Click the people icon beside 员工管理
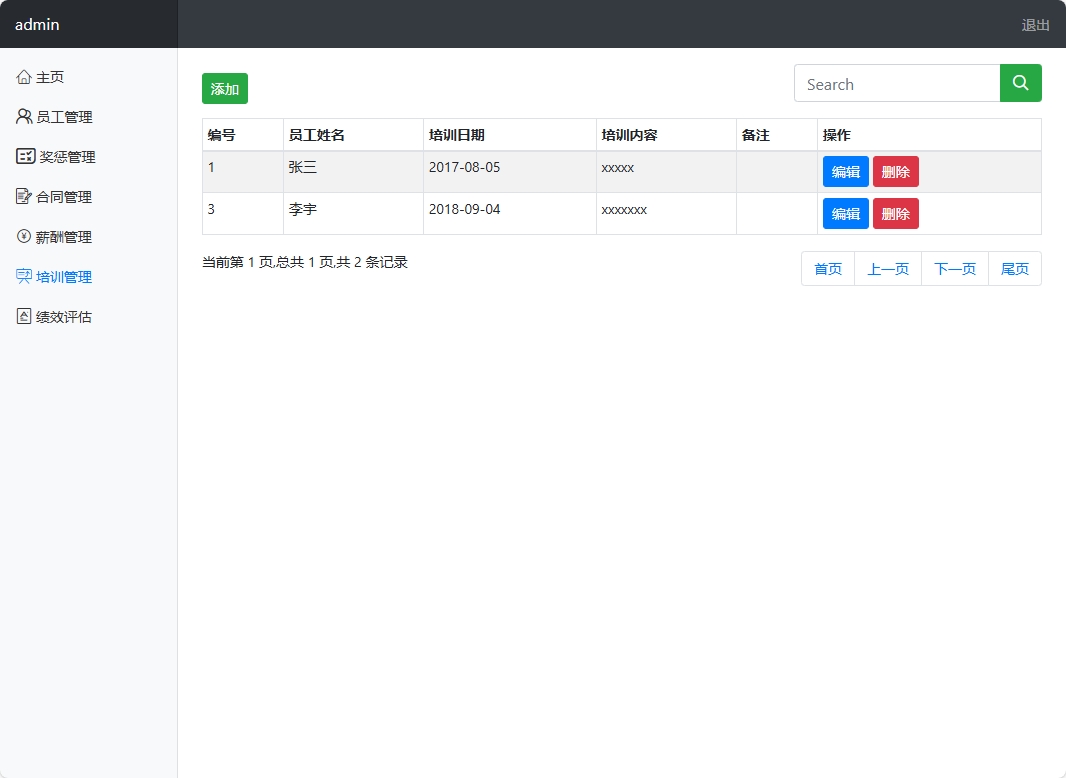Image resolution: width=1066 pixels, height=778 pixels. 24,116
